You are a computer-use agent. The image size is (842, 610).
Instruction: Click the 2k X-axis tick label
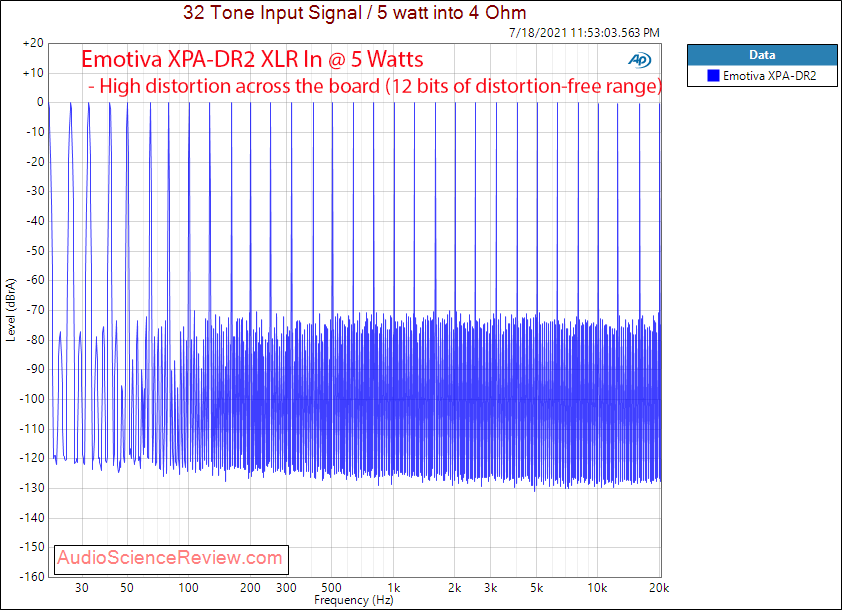pyautogui.click(x=455, y=588)
